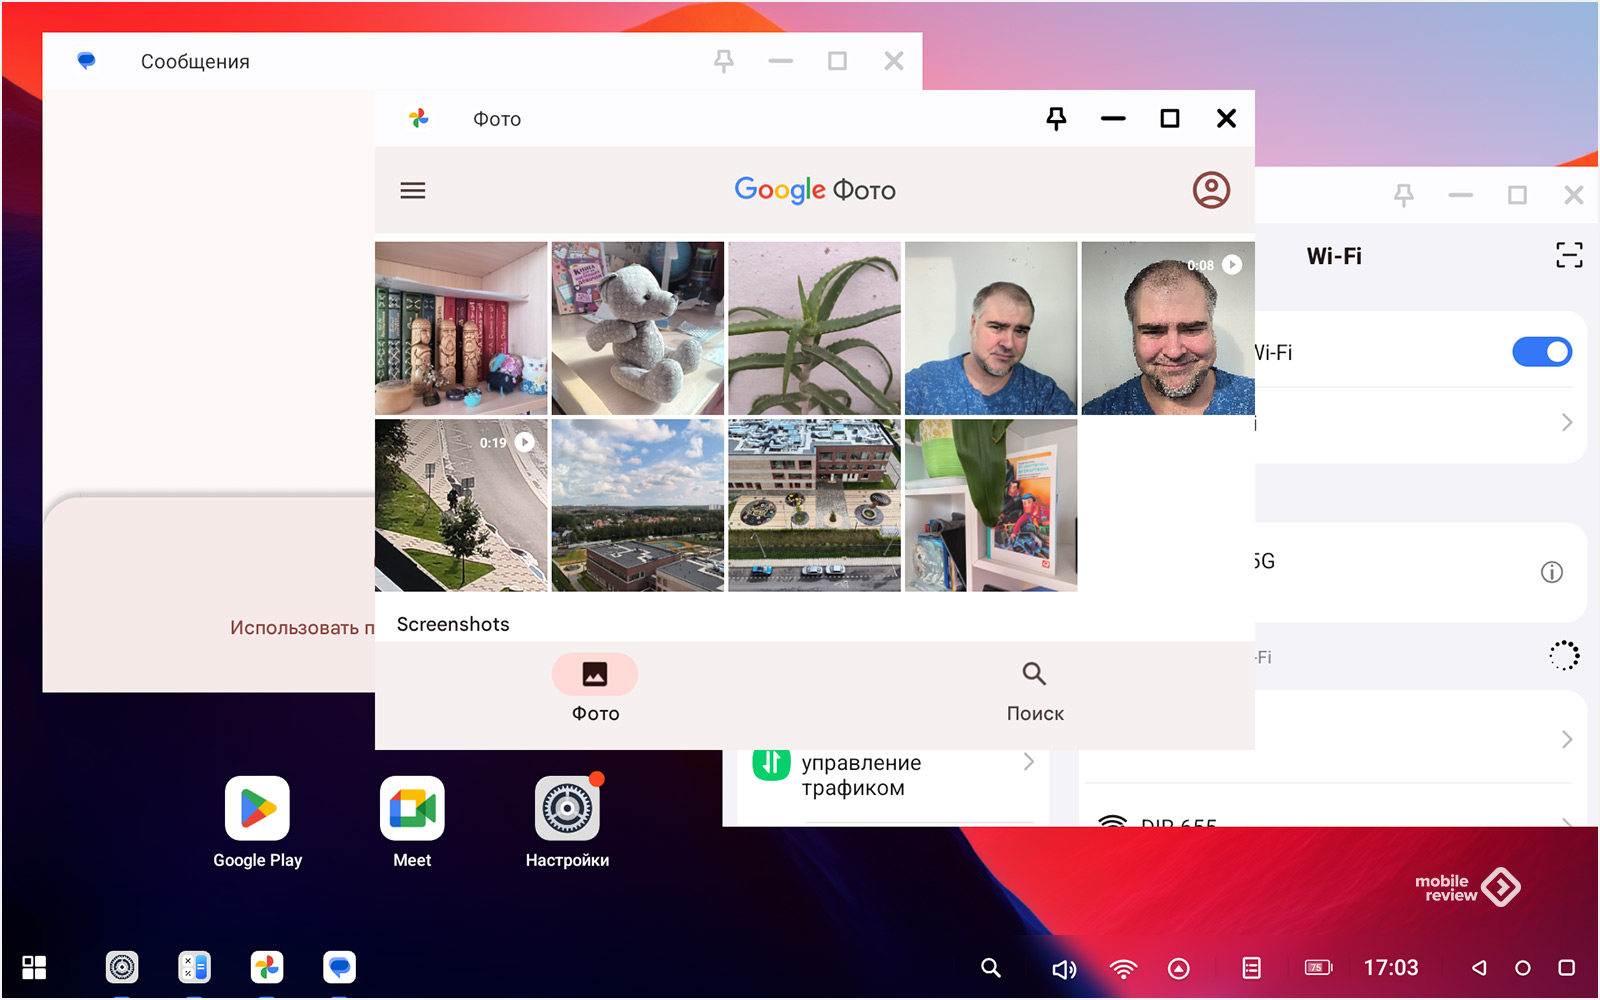Image resolution: width=1600 pixels, height=1000 pixels.
Task: Open the bookshelf photo thumbnail
Action: pyautogui.click(x=461, y=328)
